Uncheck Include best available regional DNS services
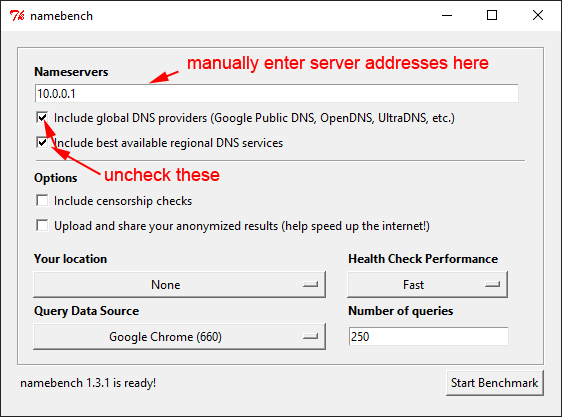This screenshot has height=417, width=562. point(42,143)
